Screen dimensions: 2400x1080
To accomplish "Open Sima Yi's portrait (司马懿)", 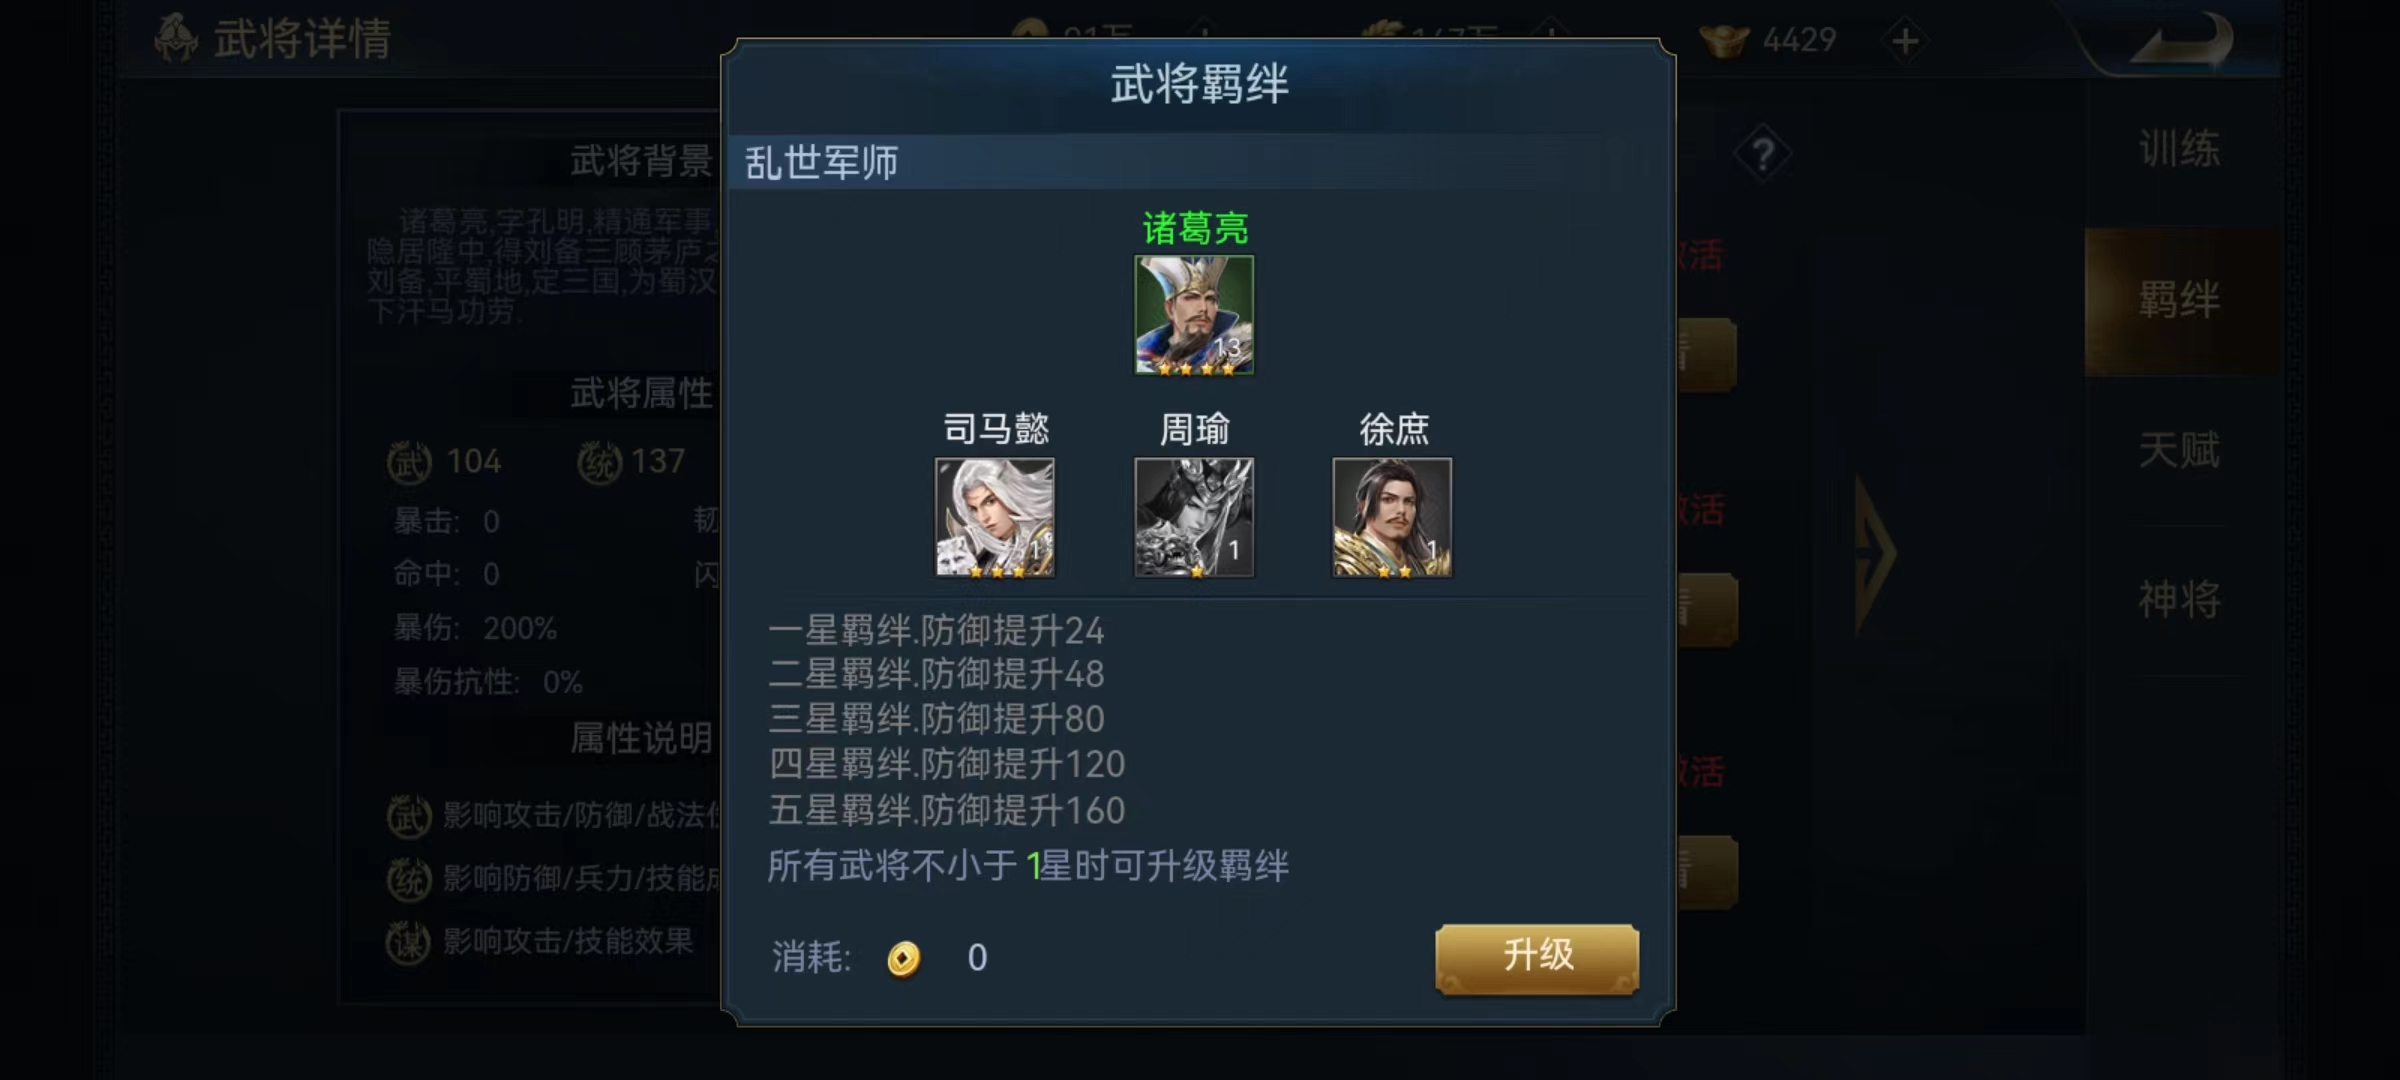I will 995,517.
